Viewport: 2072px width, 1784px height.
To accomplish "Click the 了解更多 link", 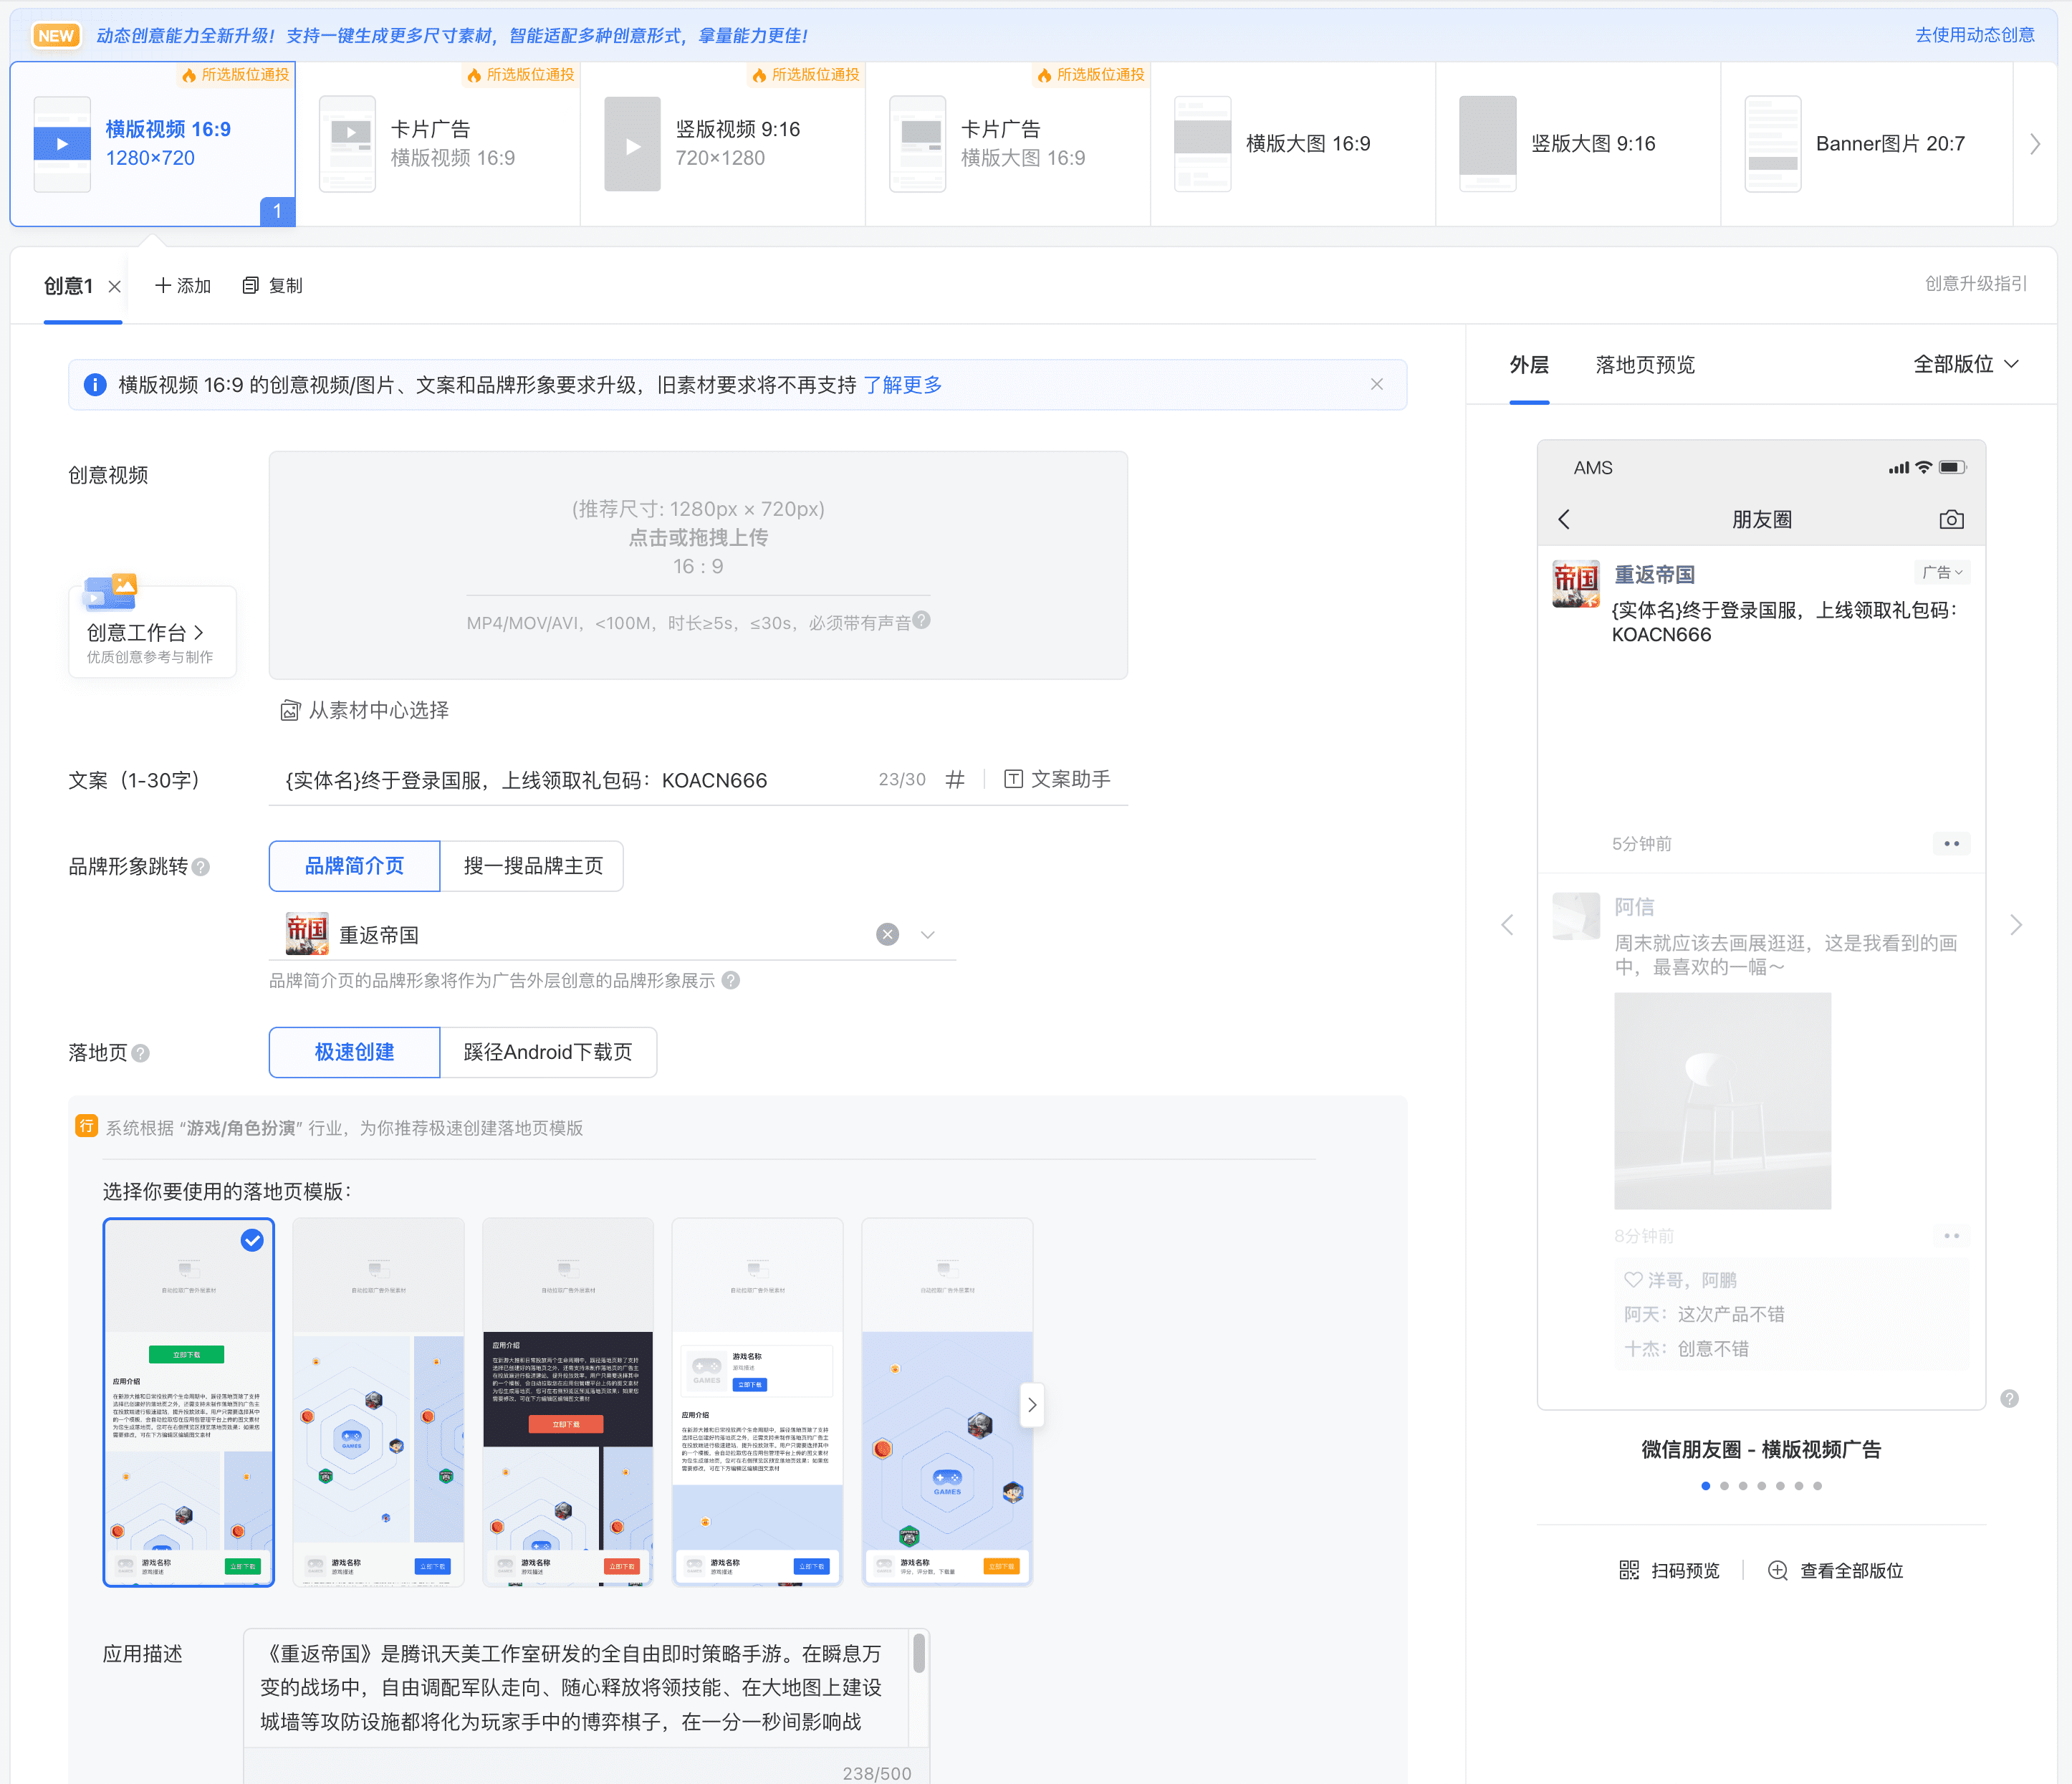I will [902, 385].
